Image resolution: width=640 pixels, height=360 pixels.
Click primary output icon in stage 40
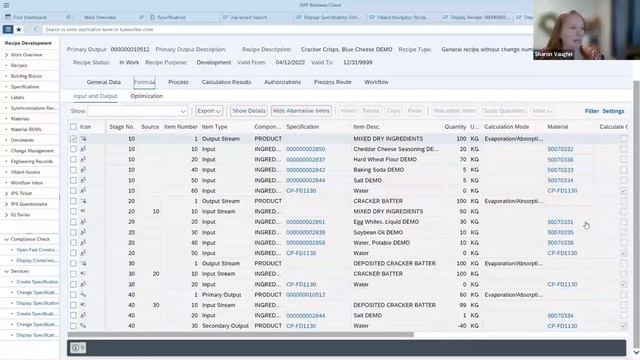pos(83,295)
